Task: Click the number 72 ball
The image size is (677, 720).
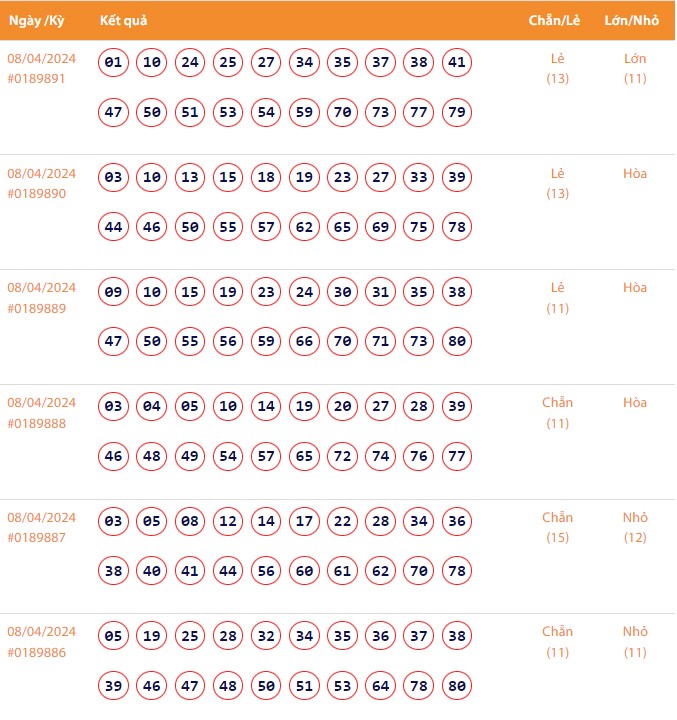Action: [x=342, y=457]
